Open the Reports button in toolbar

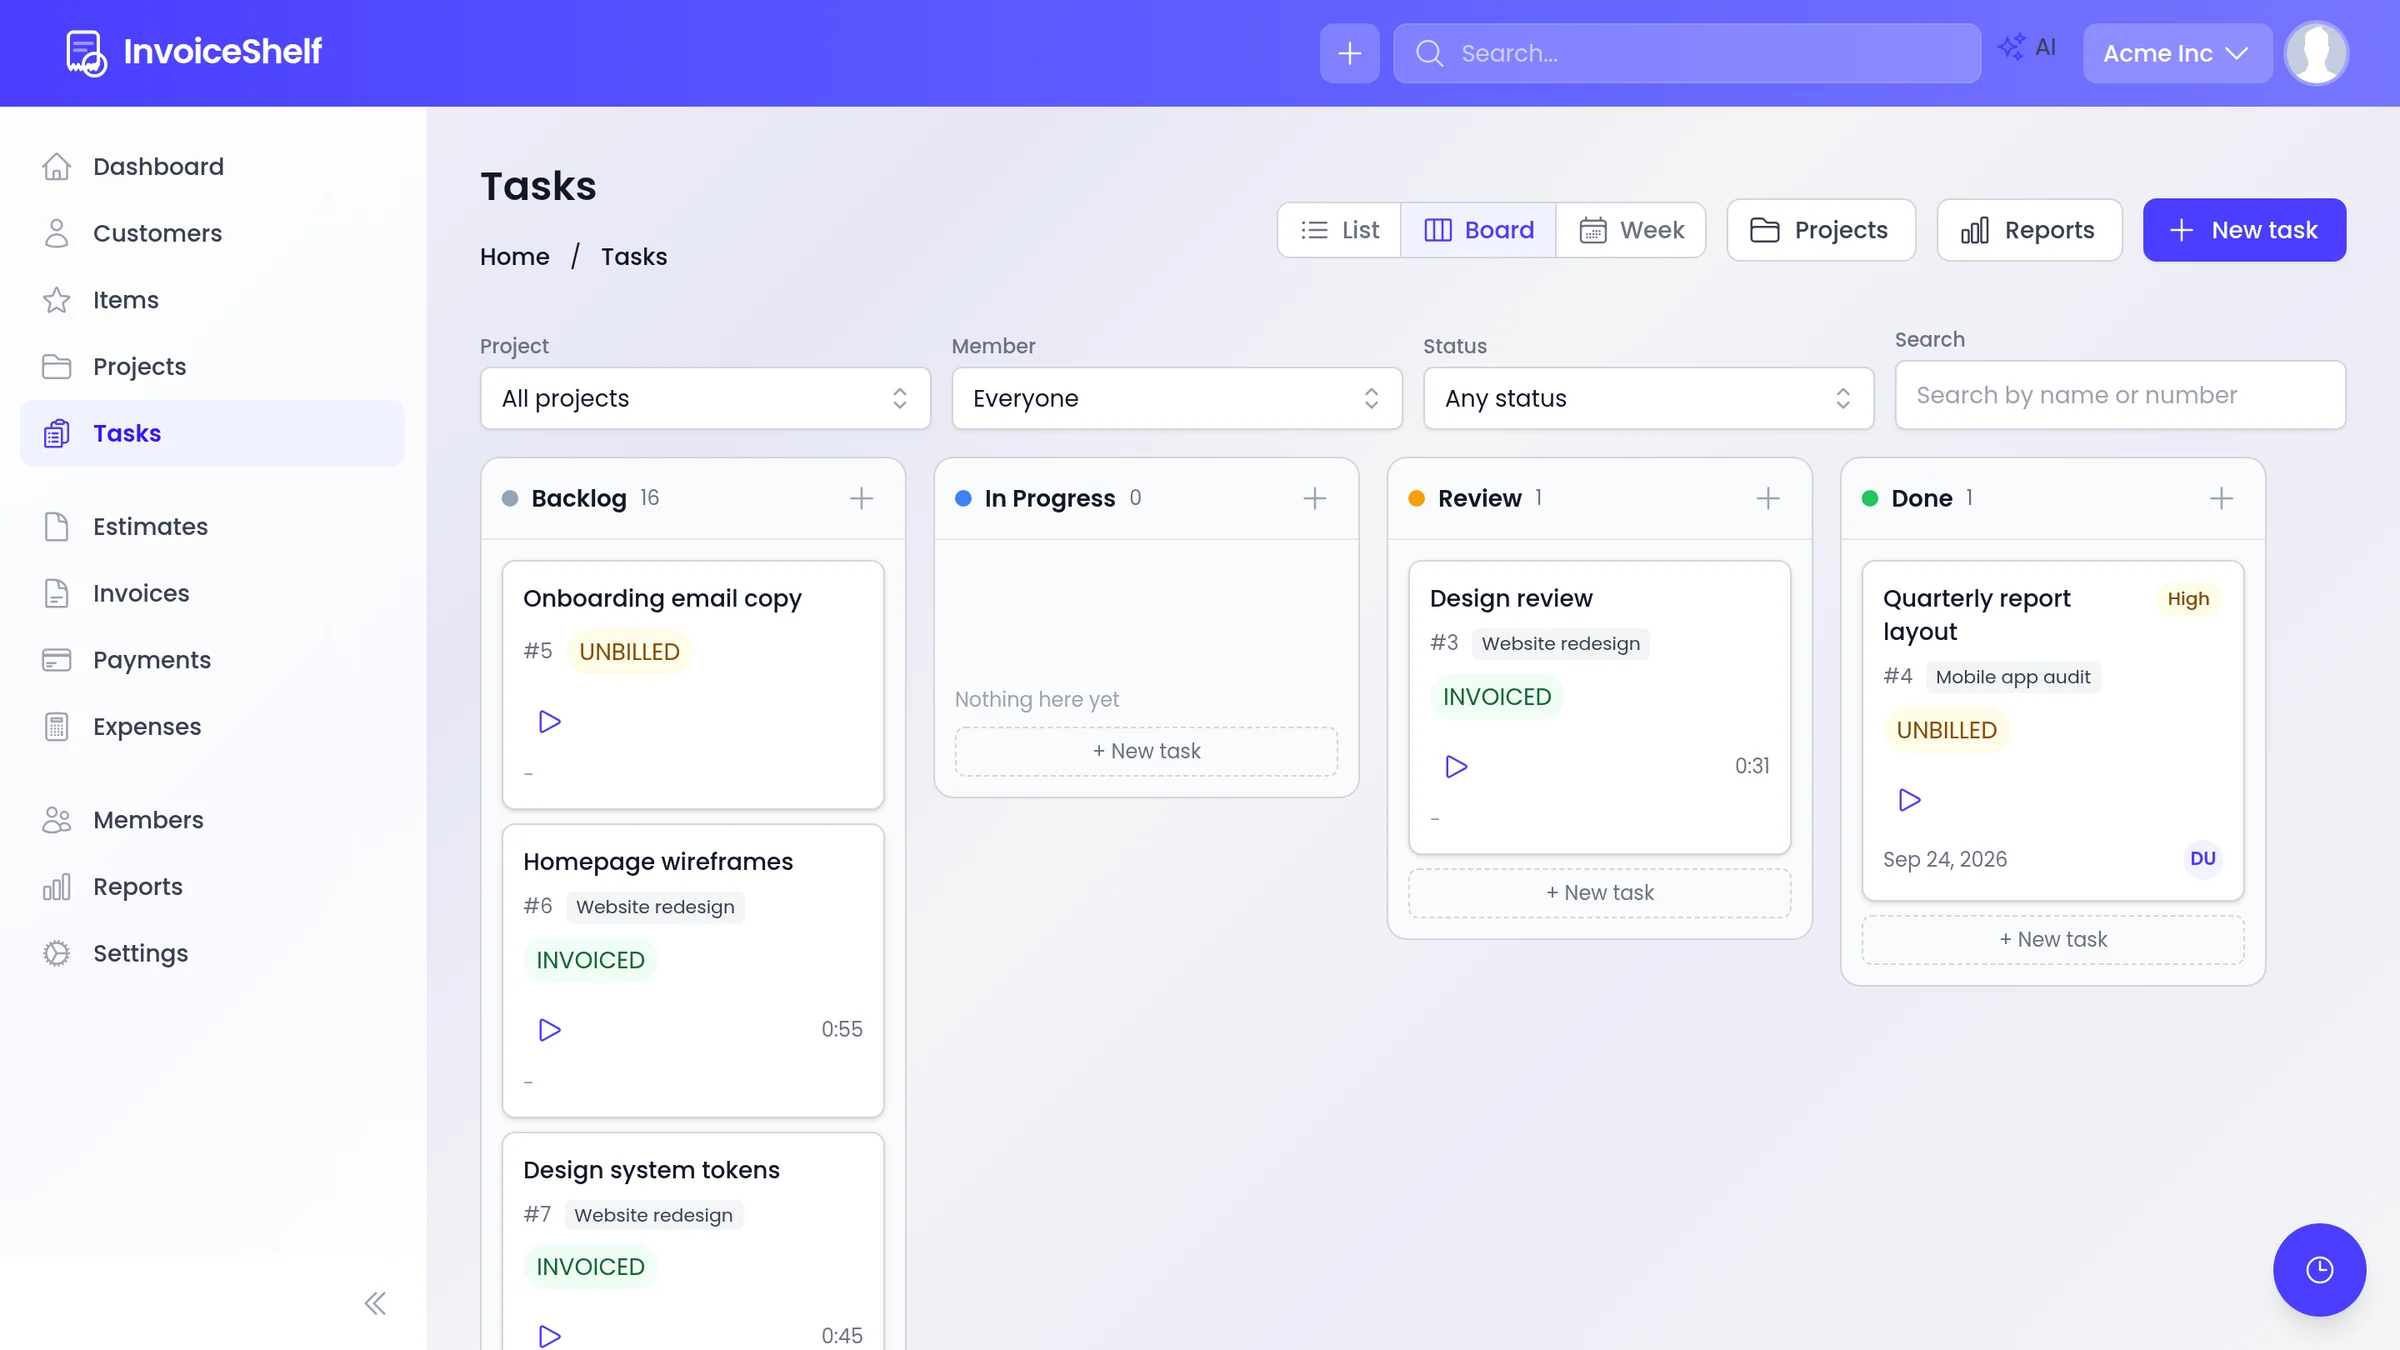[2029, 230]
